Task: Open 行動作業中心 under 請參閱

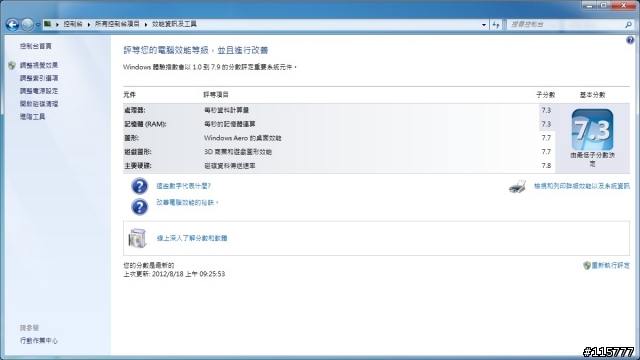Action: click(39, 340)
